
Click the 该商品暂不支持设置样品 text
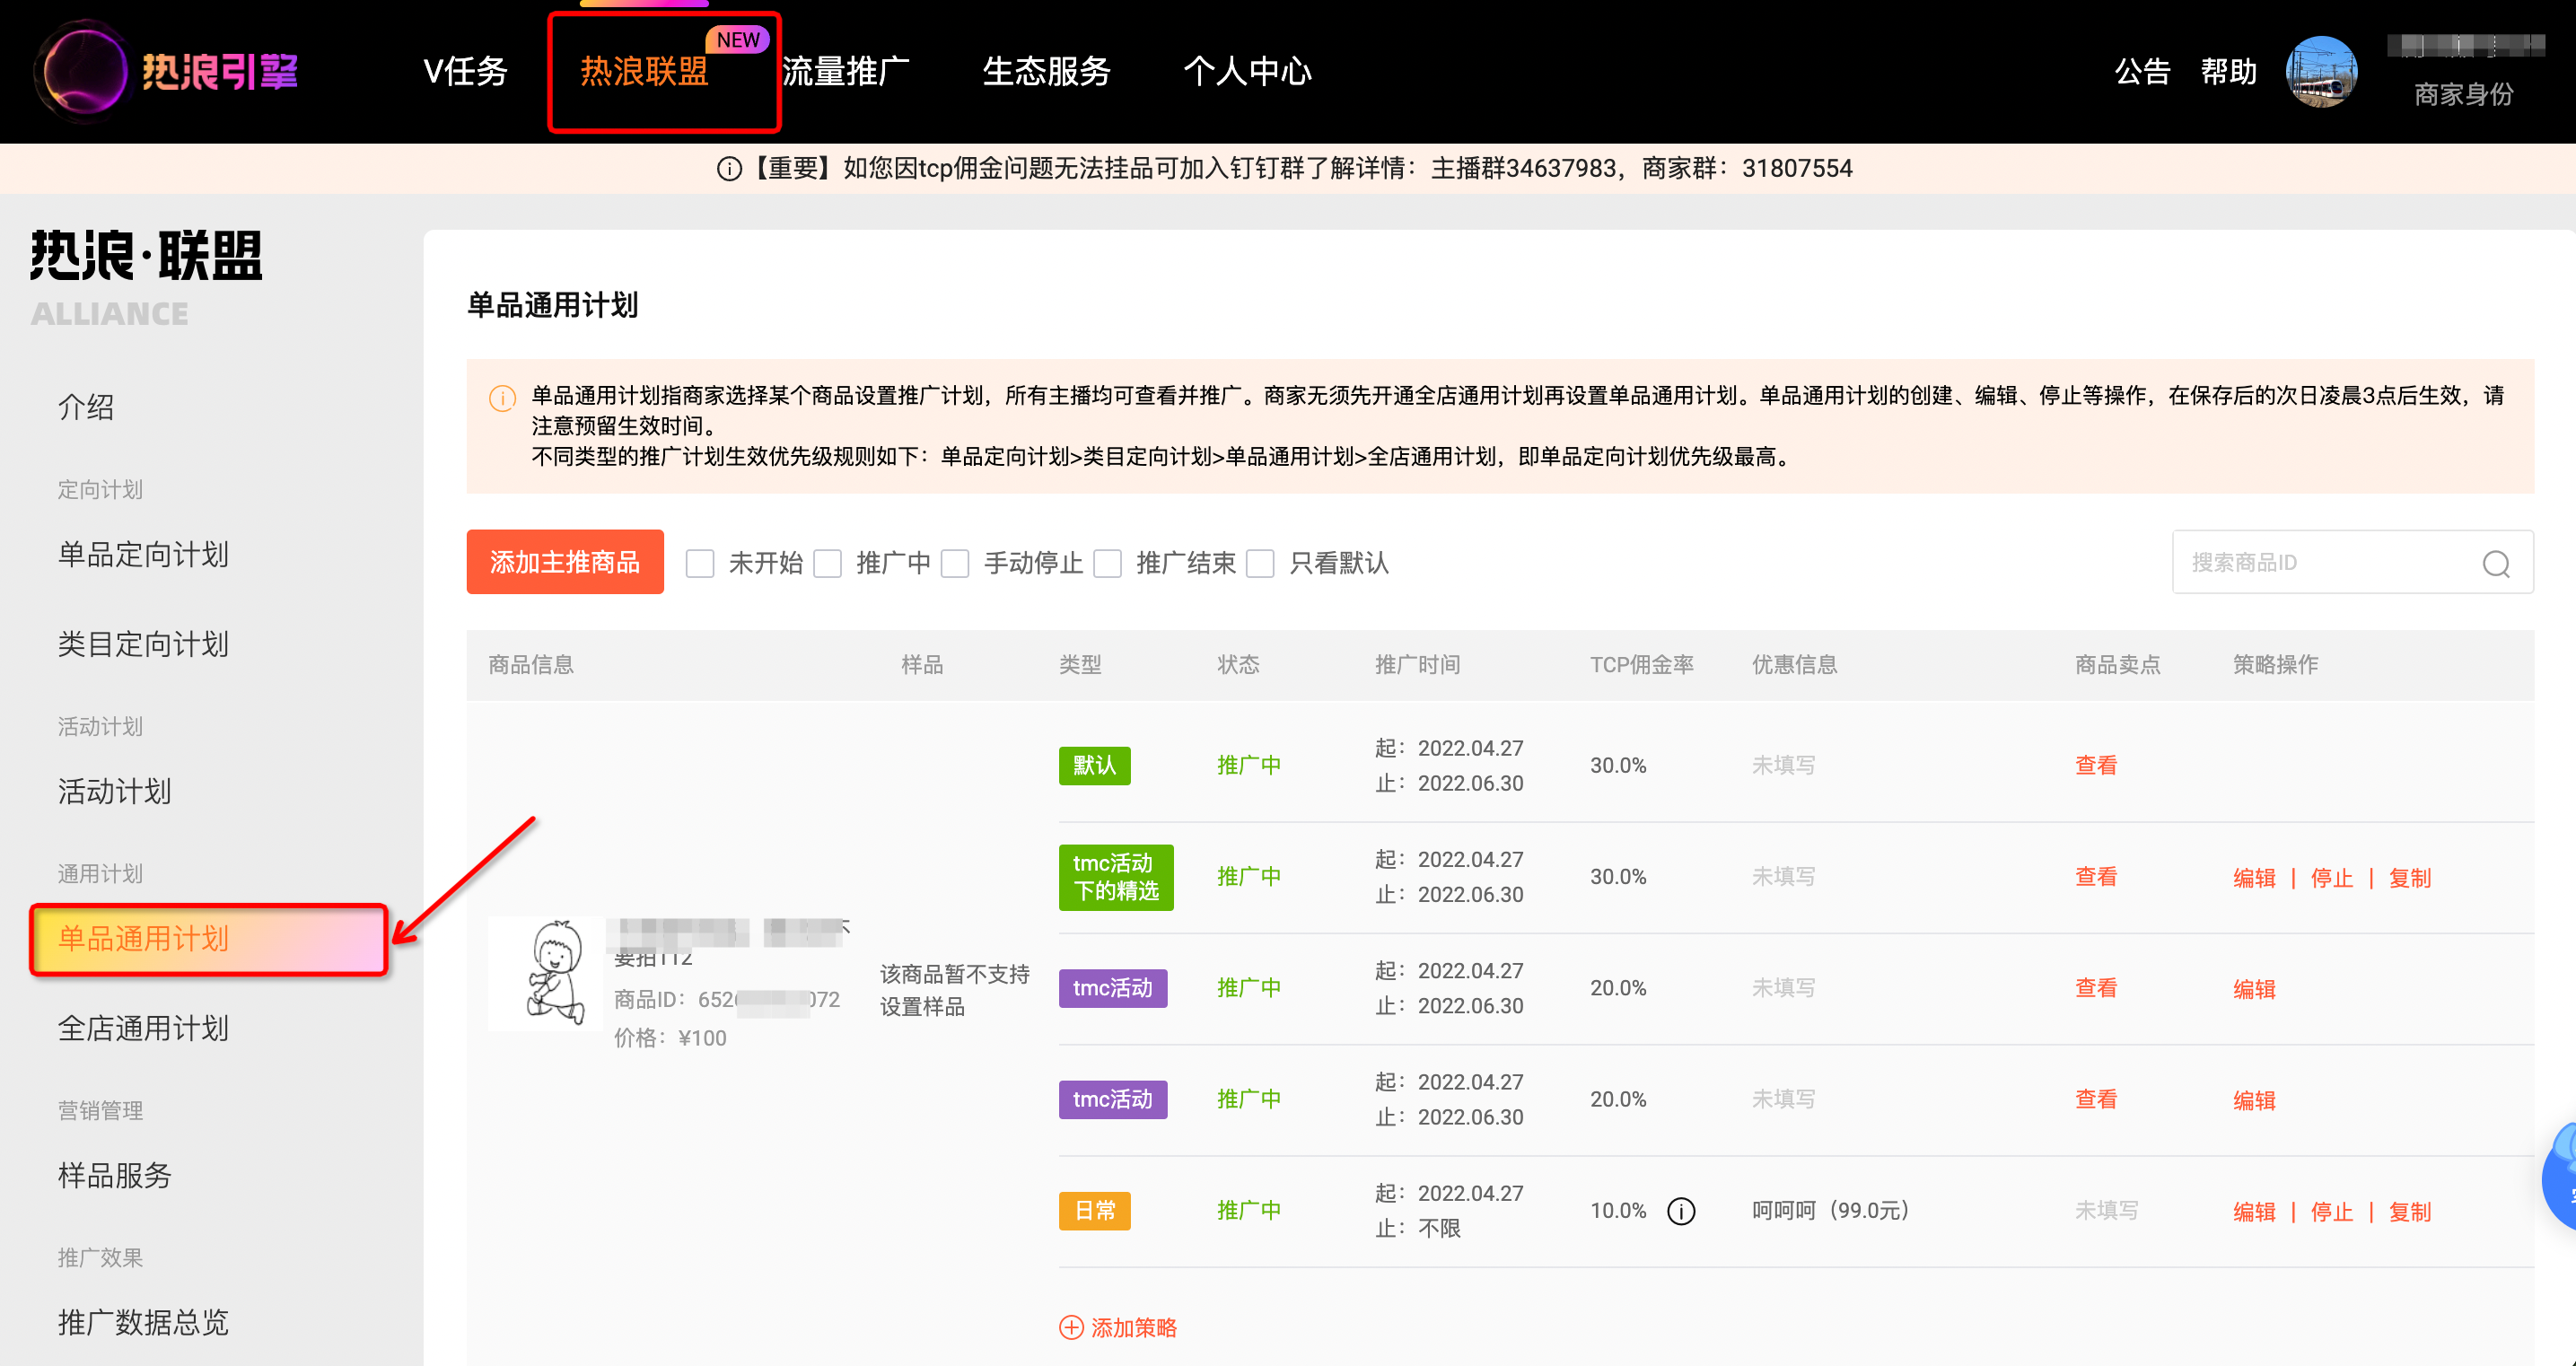point(955,990)
